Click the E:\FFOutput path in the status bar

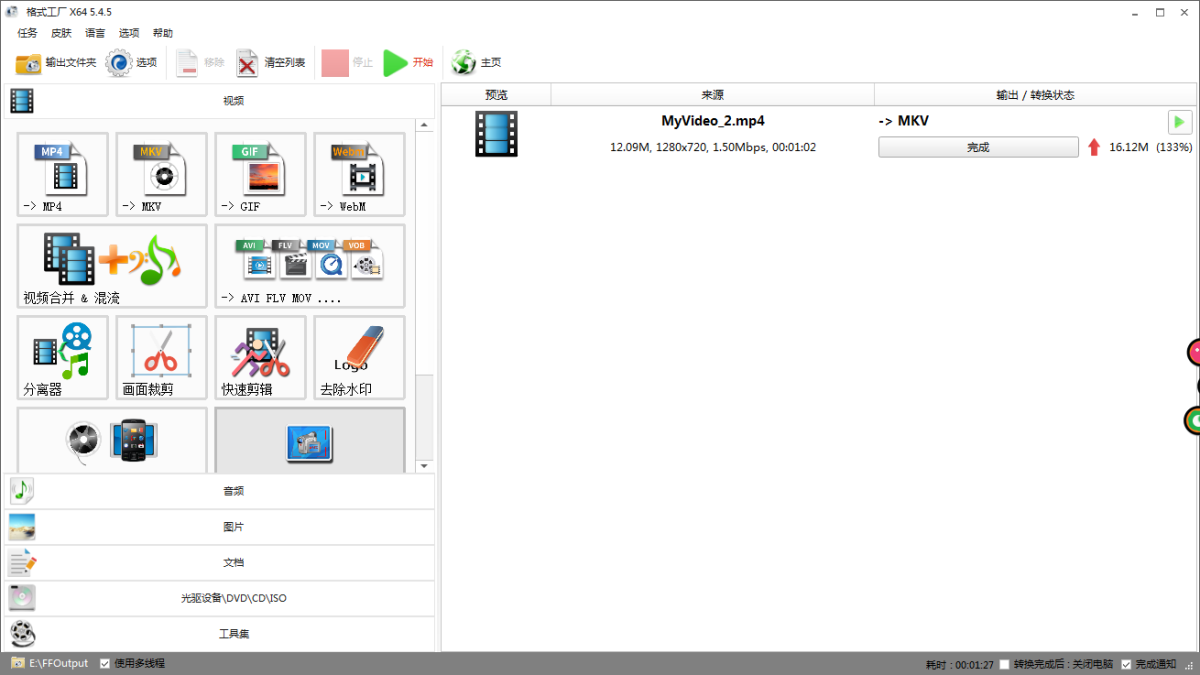click(x=58, y=663)
